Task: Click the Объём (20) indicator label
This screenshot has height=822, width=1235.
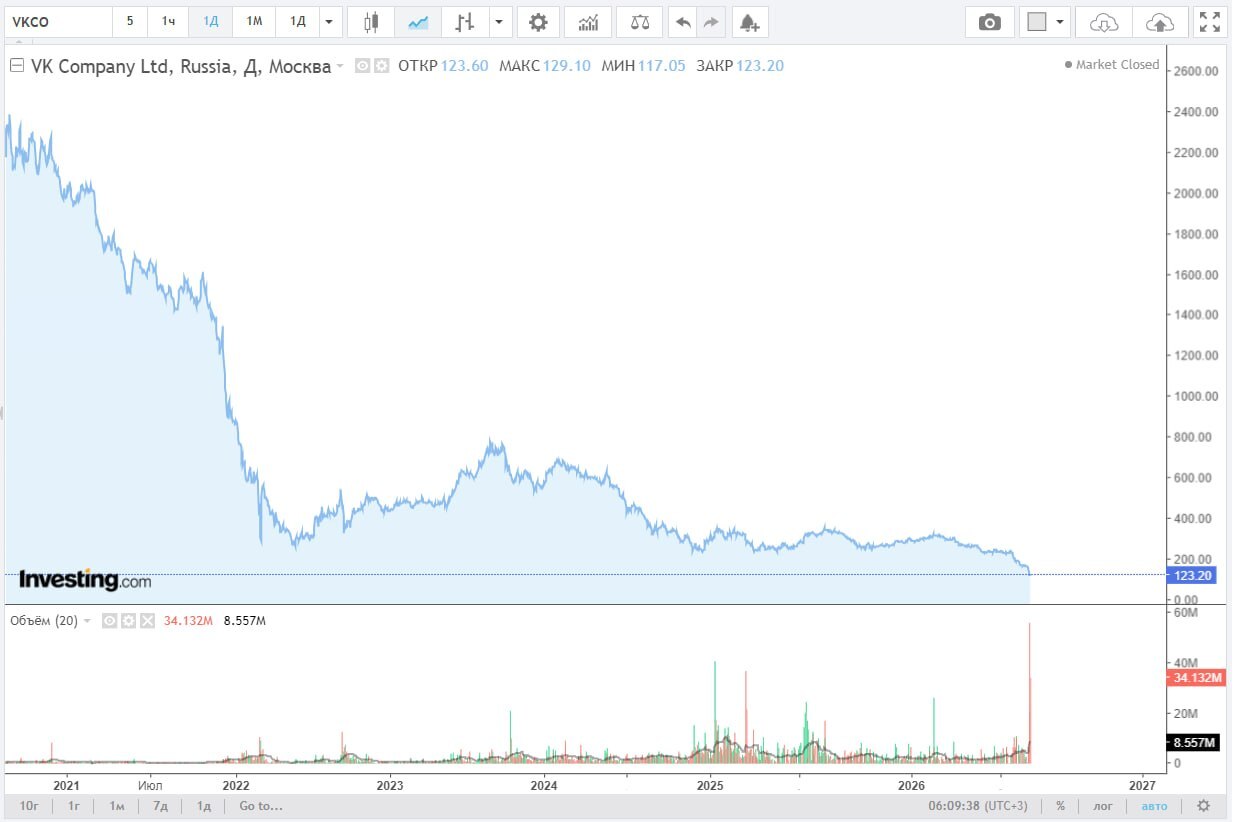Action: click(44, 621)
